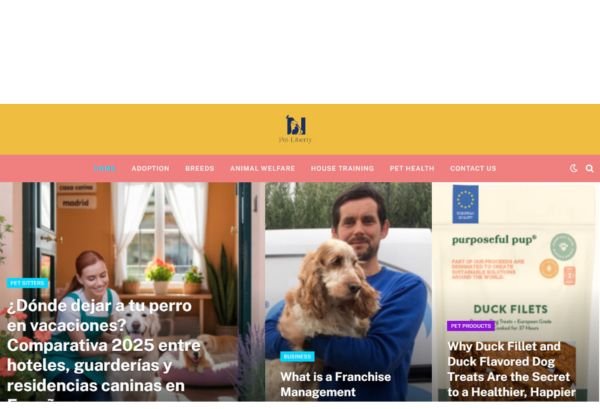Open the Pet Health menu item
Viewport: 600px width, 409px height.
(x=412, y=168)
